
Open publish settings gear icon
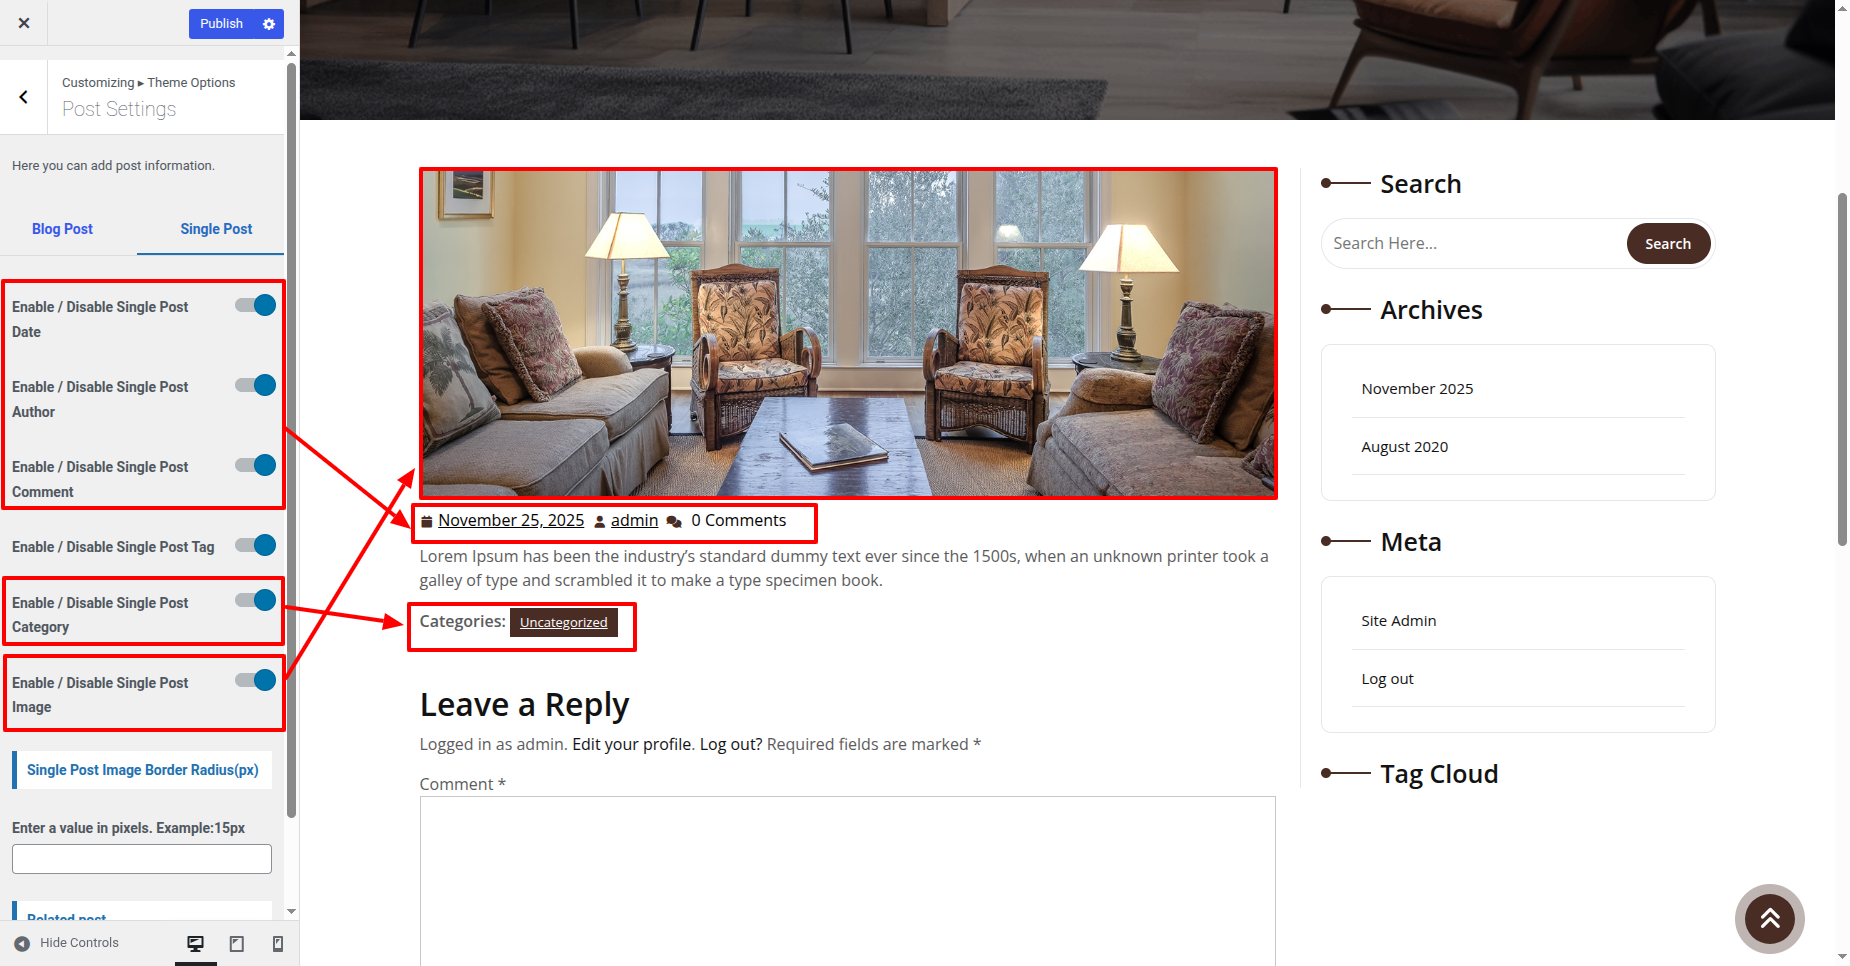tap(269, 24)
